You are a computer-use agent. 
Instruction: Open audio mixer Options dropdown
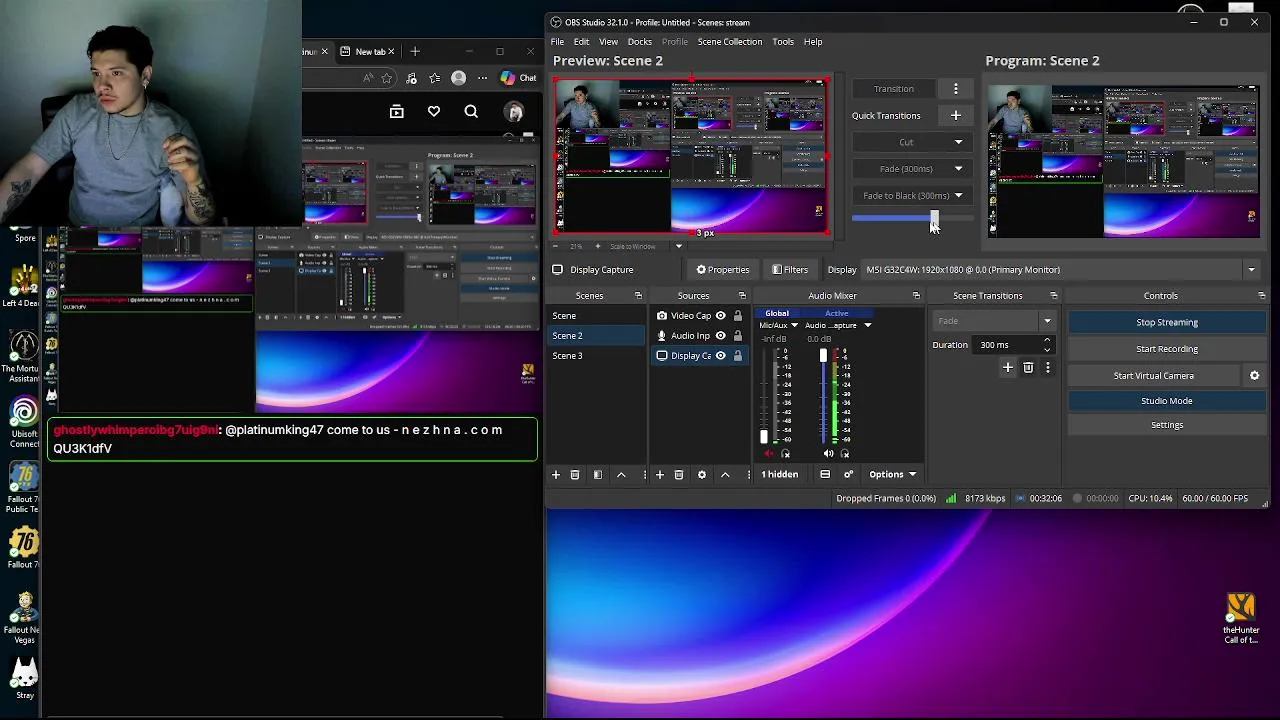click(x=892, y=474)
